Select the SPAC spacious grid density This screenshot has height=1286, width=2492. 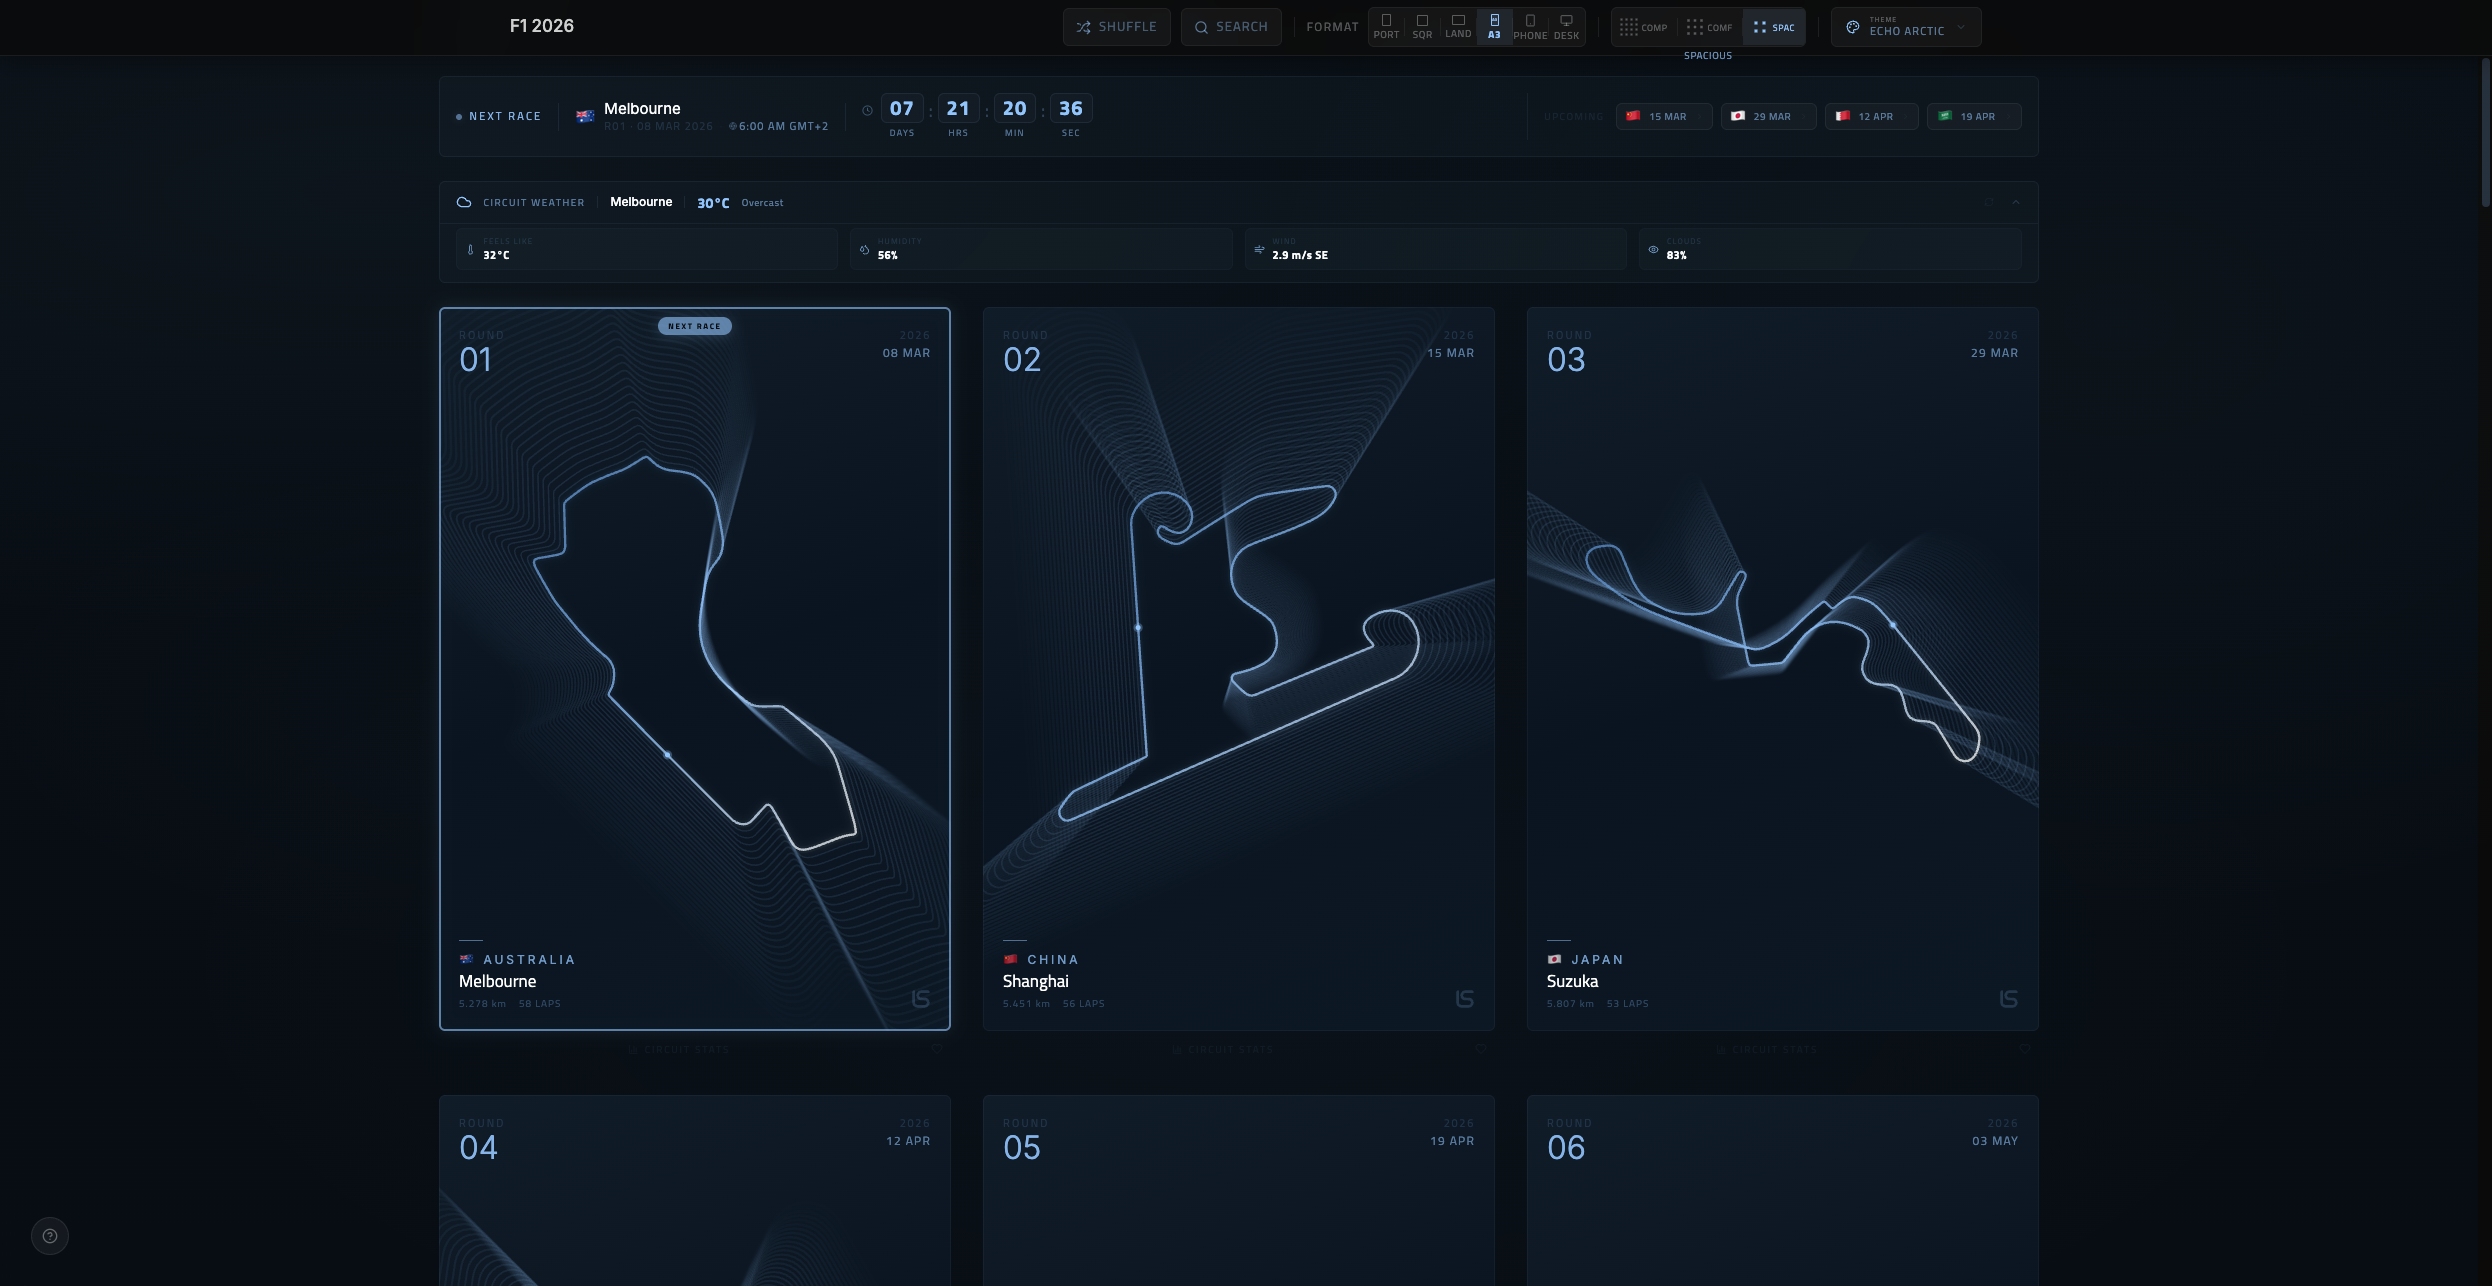(1774, 27)
